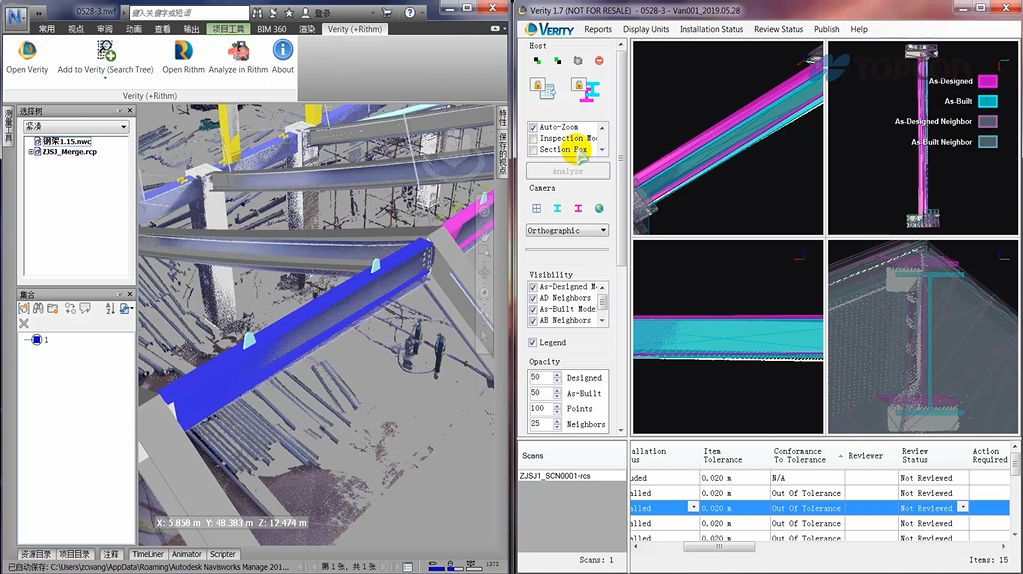The image size is (1023, 574).
Task: Click the locked table Host icon
Action: click(543, 89)
